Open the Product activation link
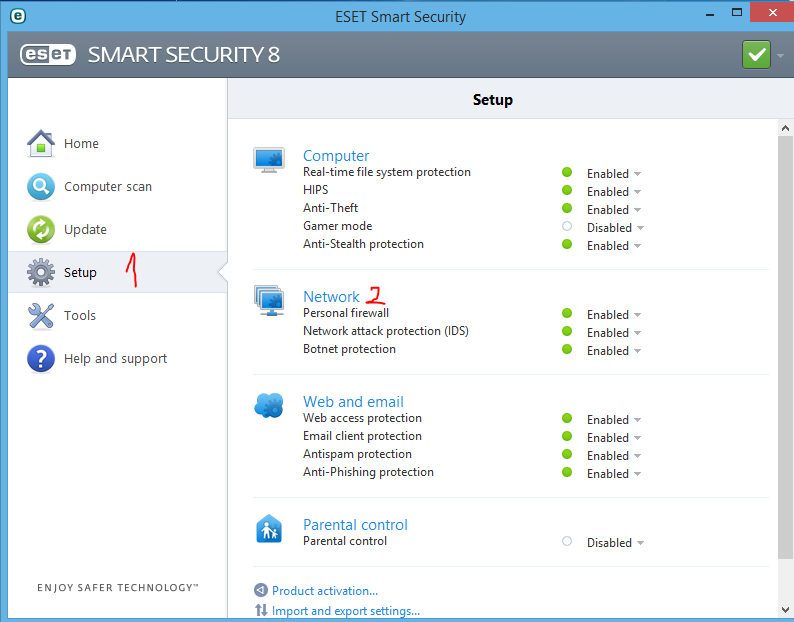794x622 pixels. (325, 591)
